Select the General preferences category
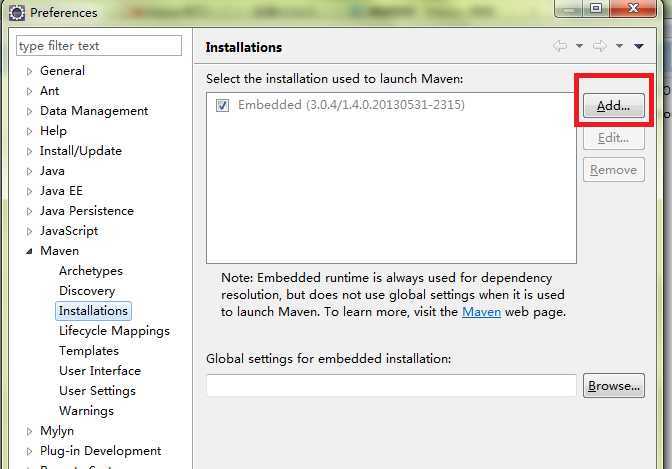The image size is (672, 469). pyautogui.click(x=62, y=71)
